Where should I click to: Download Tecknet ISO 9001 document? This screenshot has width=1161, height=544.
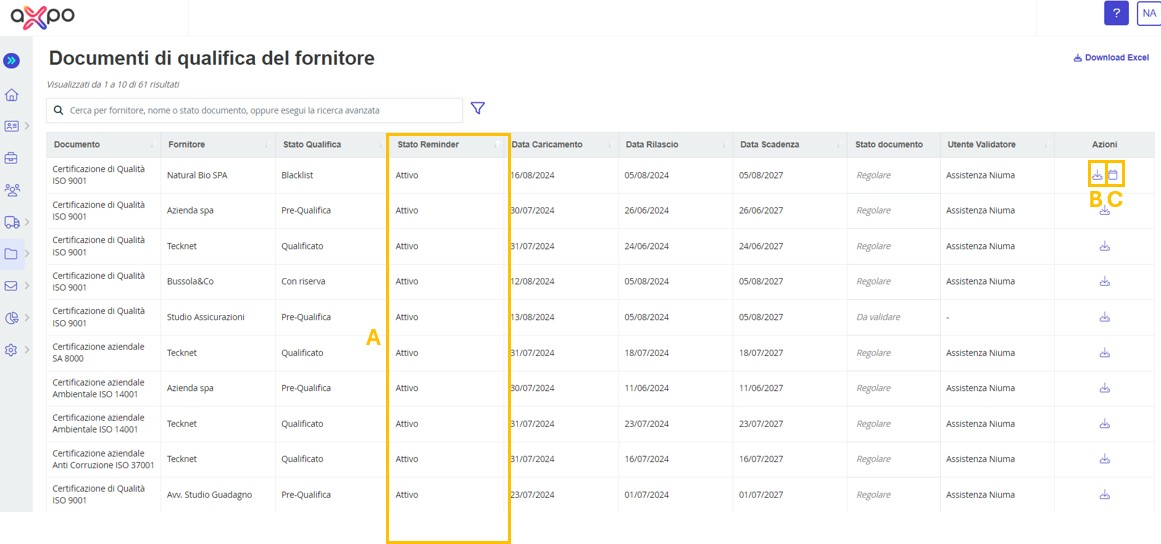1105,246
